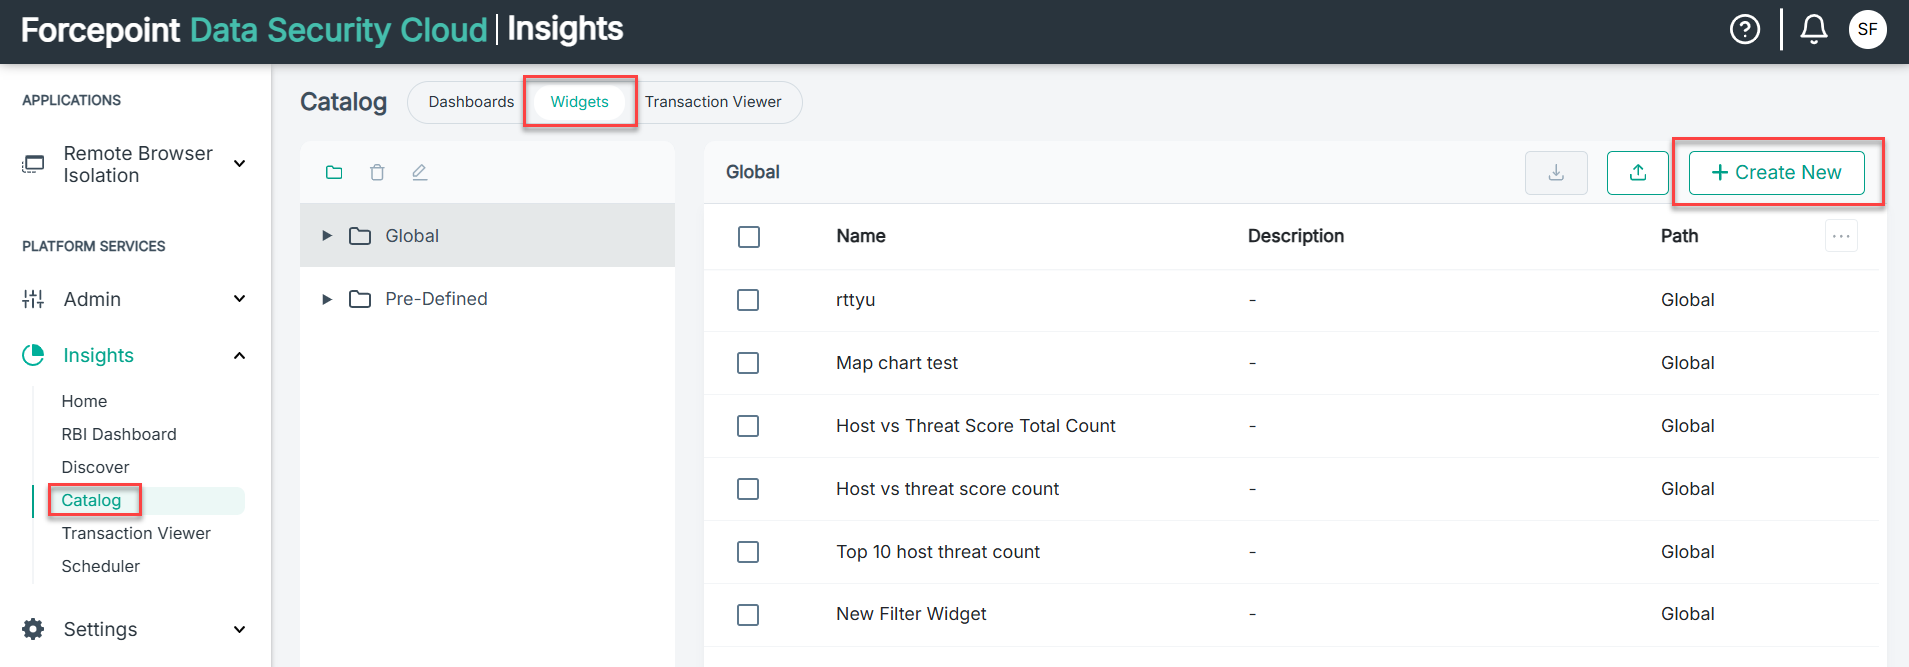This screenshot has width=1909, height=667.
Task: Click the Insights label in sidebar
Action: point(98,355)
